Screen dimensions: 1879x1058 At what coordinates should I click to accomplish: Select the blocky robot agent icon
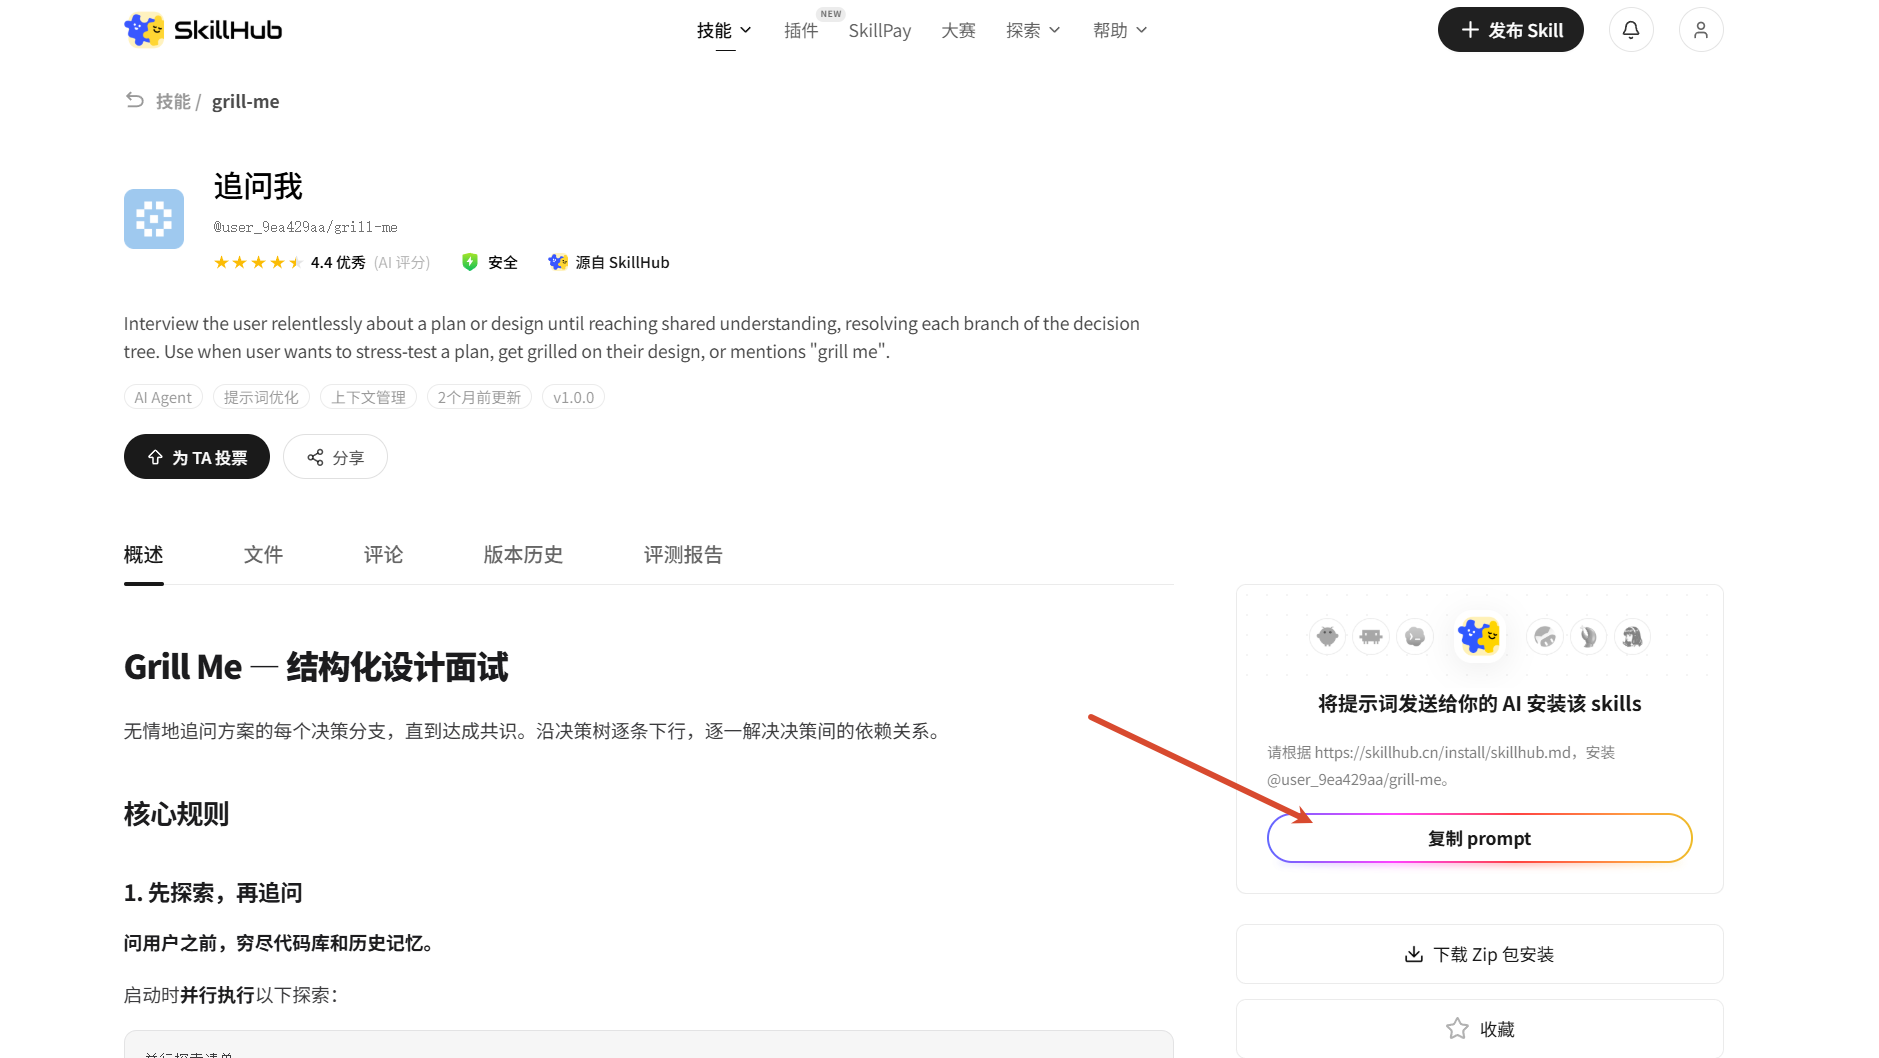point(1371,636)
